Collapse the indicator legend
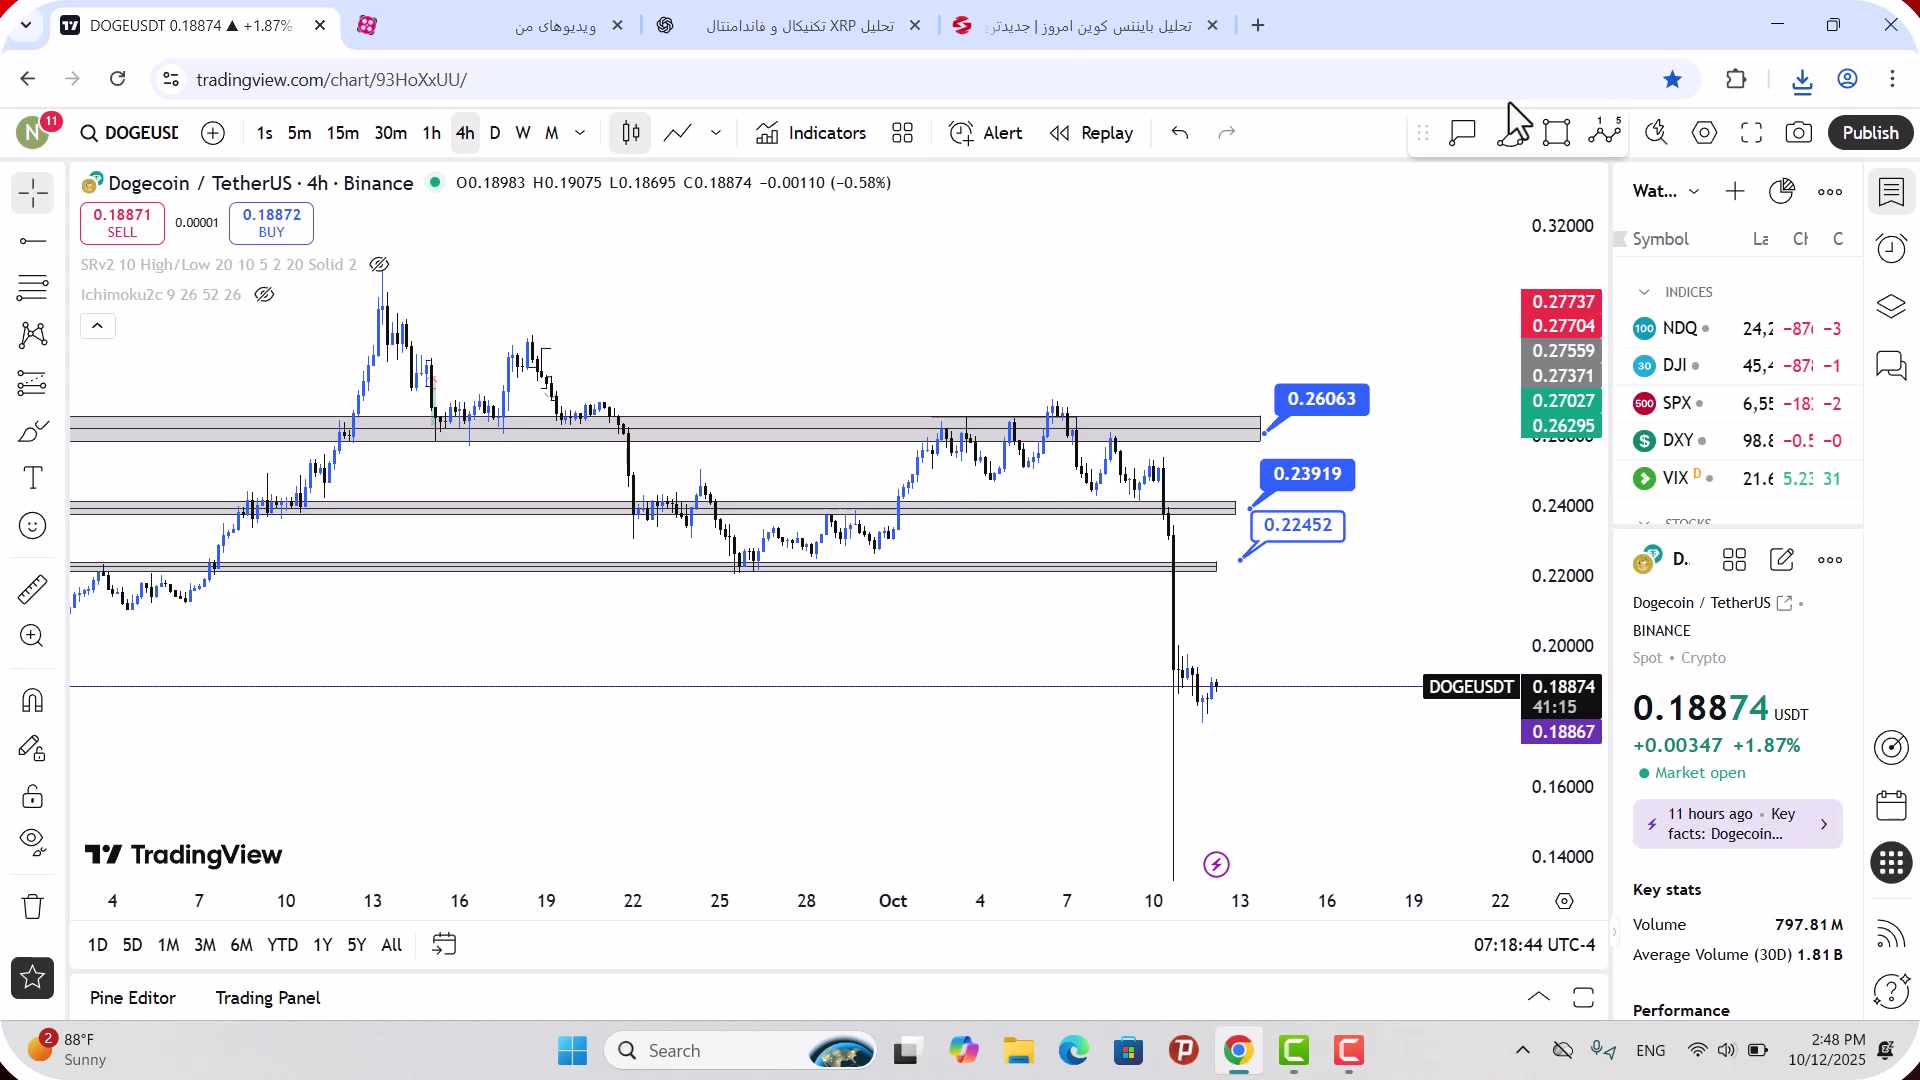Image resolution: width=1920 pixels, height=1080 pixels. pyautogui.click(x=97, y=326)
